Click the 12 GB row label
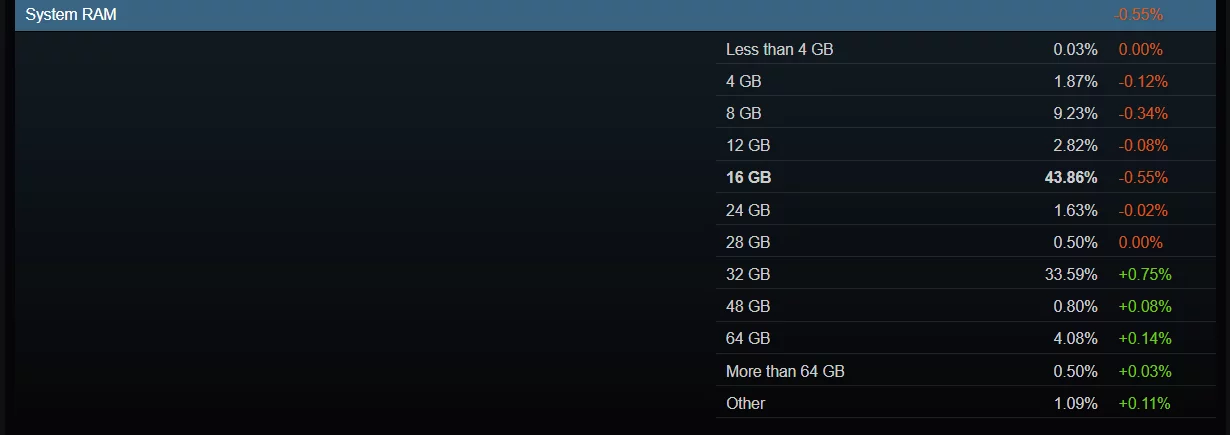Viewport: 1230px width, 435px height. [748, 145]
